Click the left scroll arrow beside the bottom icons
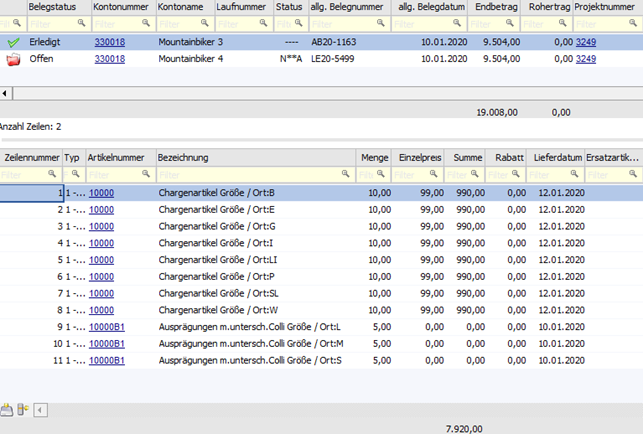Viewport: 643px width, 434px height. click(x=39, y=409)
